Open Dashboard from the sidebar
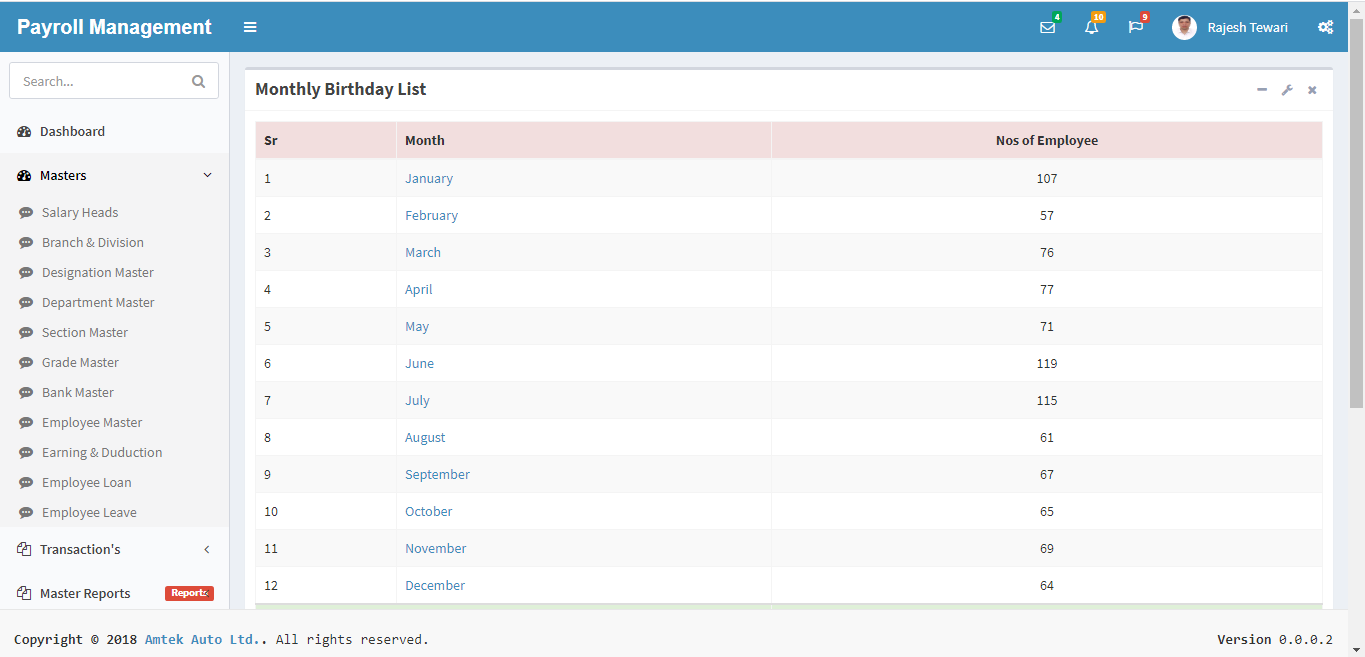This screenshot has height=657, width=1365. click(x=72, y=131)
